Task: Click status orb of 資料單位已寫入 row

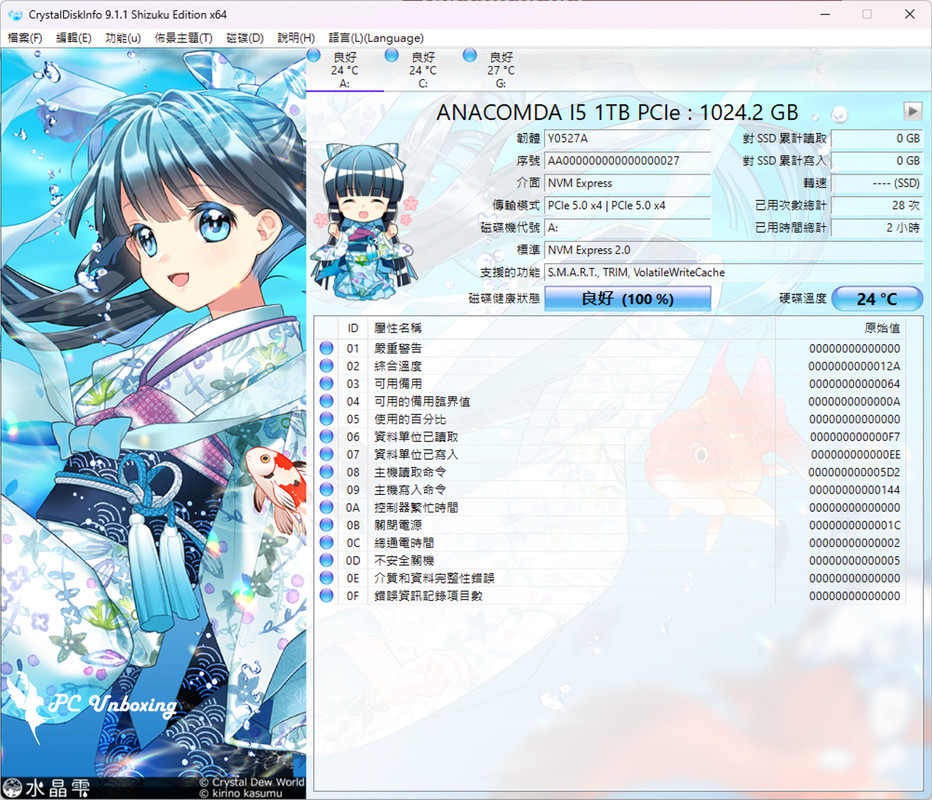Action: point(326,454)
